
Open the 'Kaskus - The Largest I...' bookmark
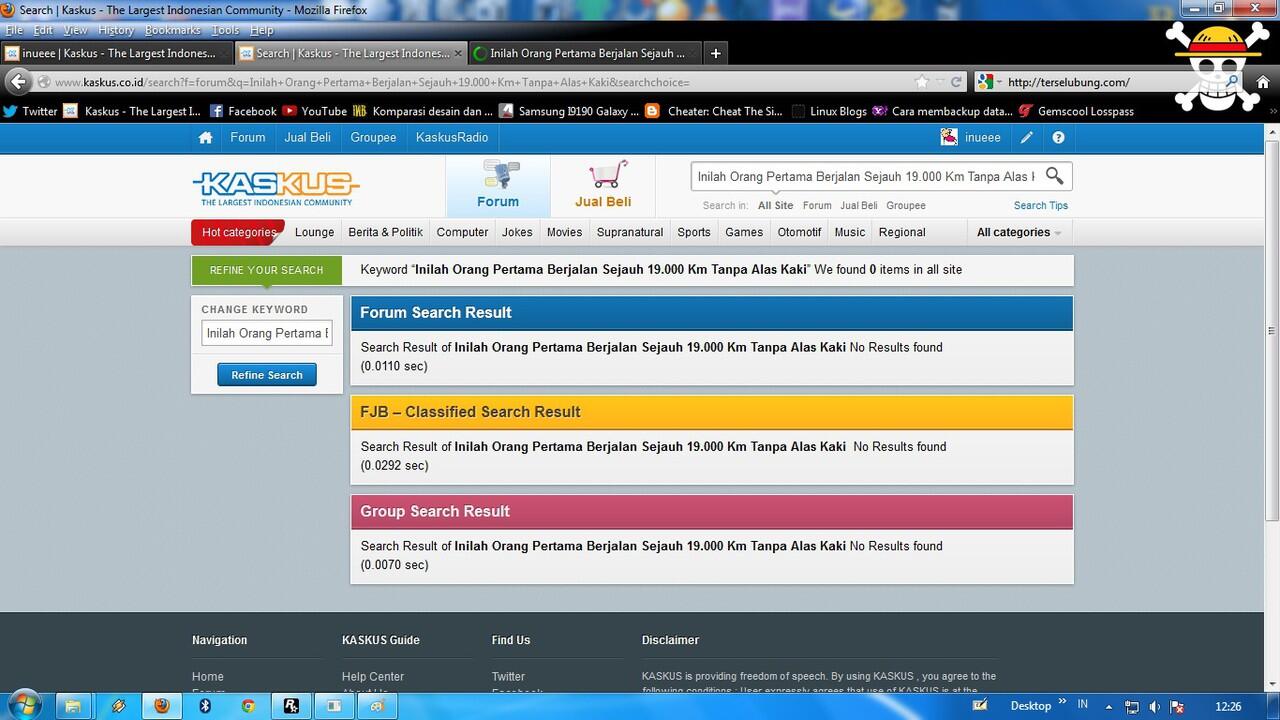tap(132, 111)
